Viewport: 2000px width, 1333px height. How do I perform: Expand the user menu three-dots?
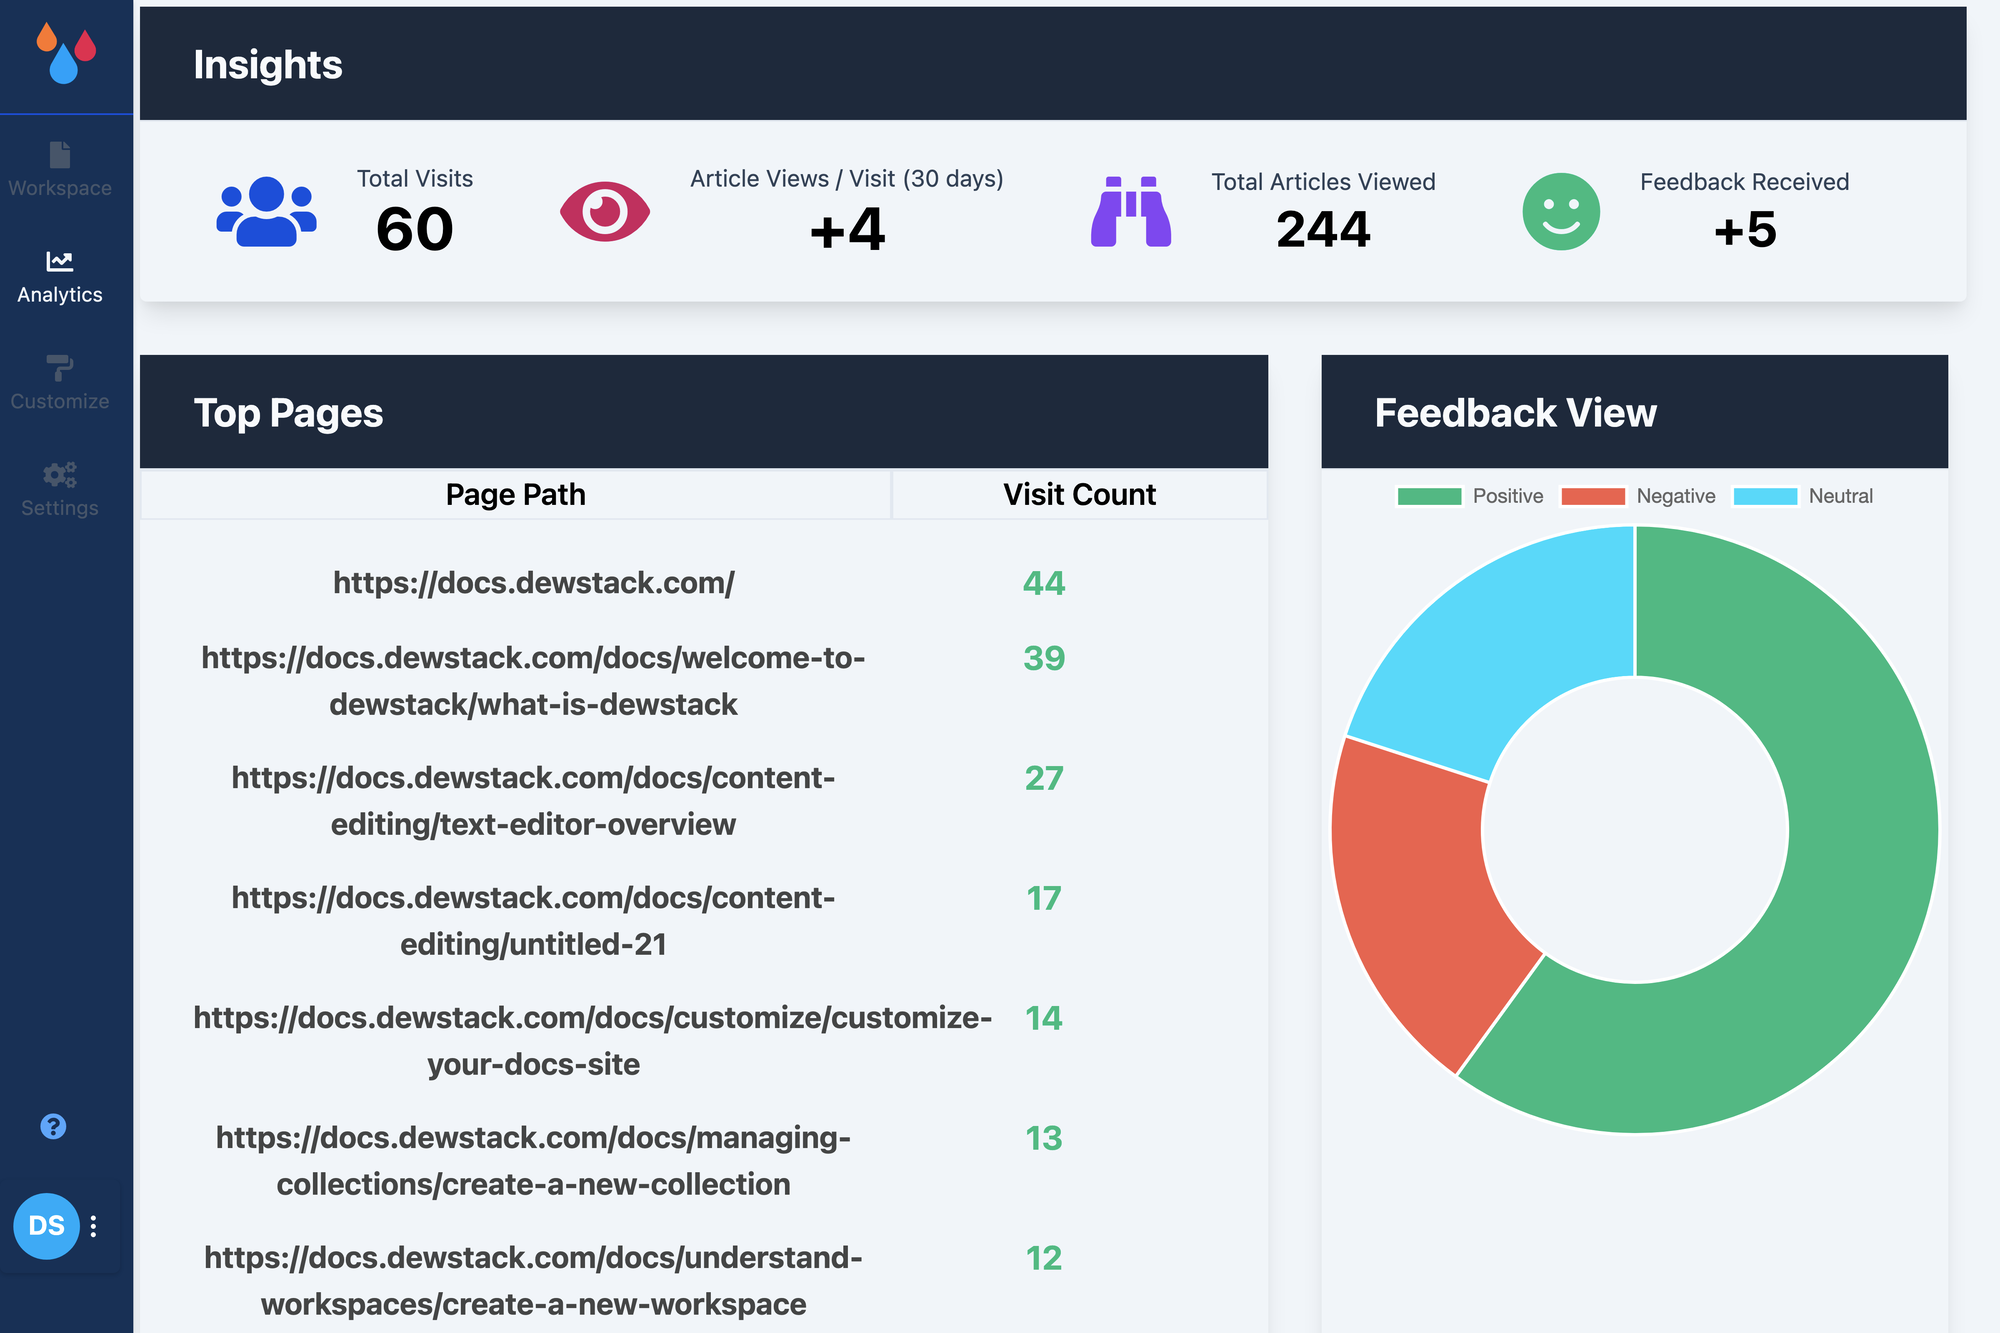coord(94,1226)
